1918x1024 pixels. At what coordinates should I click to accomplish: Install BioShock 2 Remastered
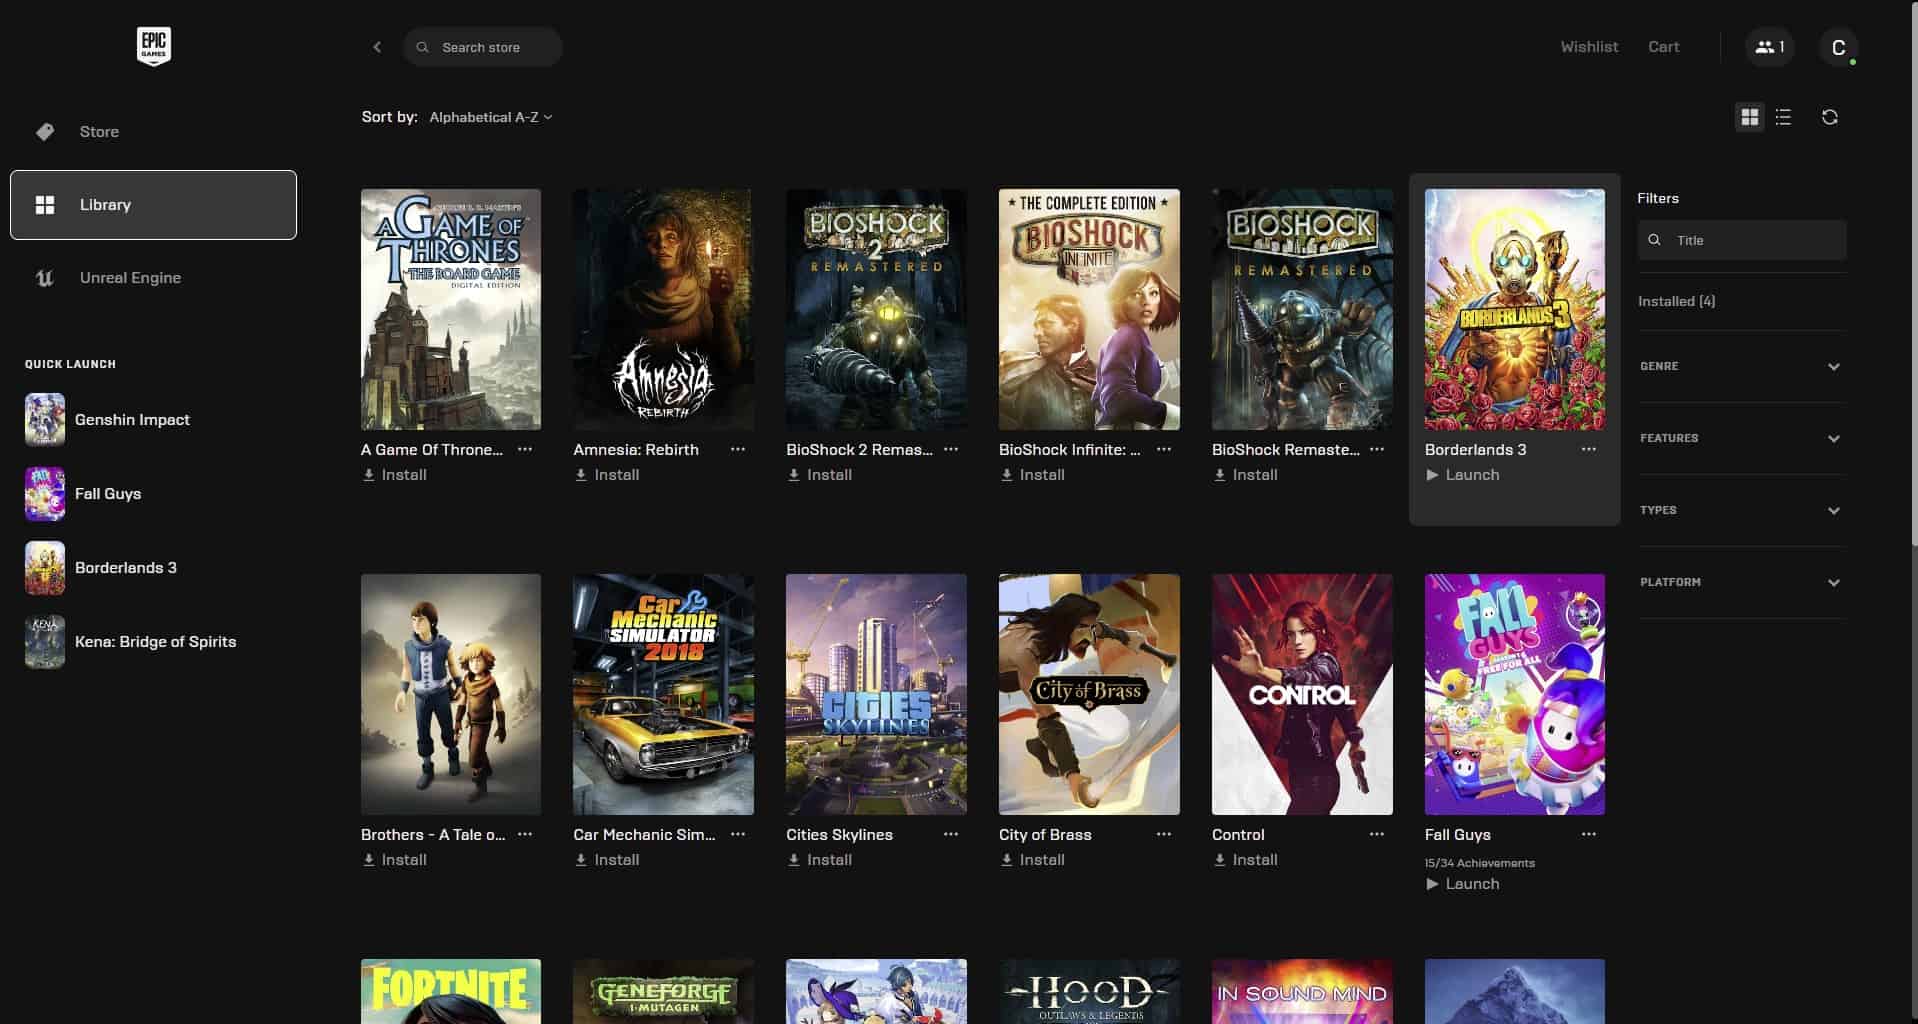[819, 475]
